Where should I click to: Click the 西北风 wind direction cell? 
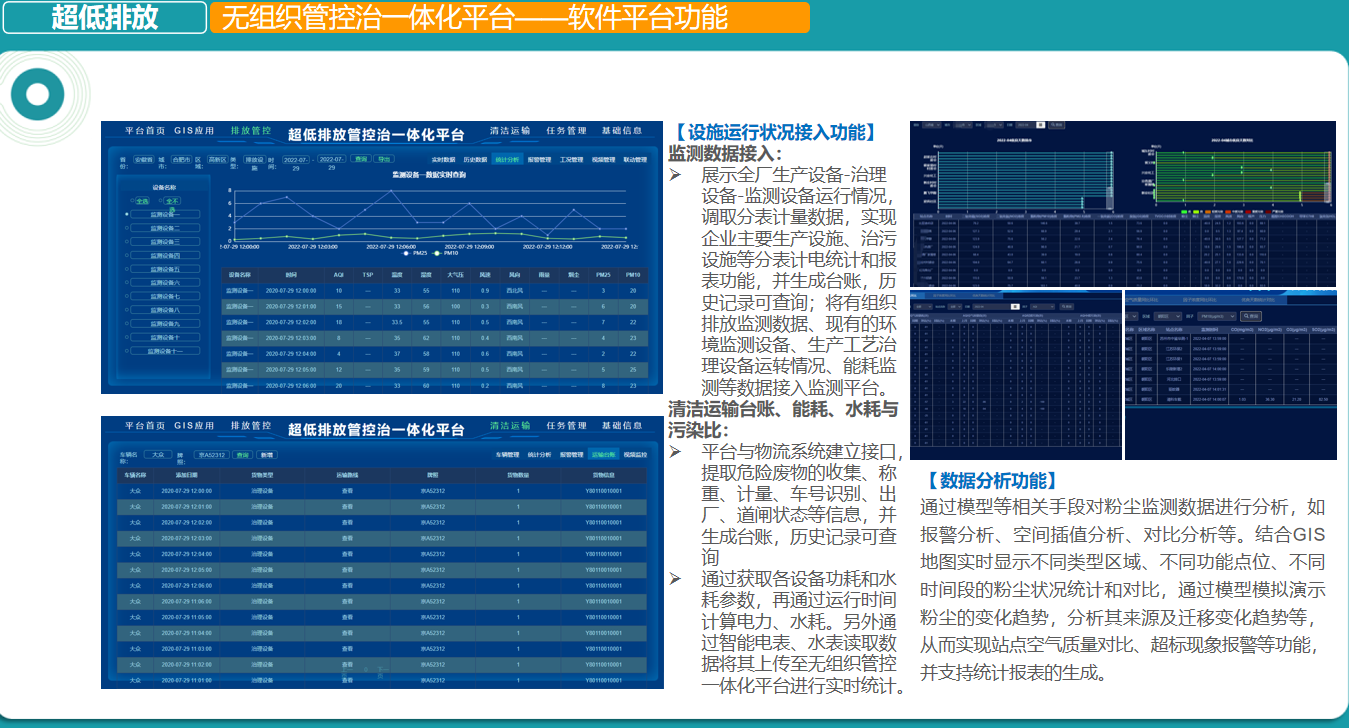point(515,291)
